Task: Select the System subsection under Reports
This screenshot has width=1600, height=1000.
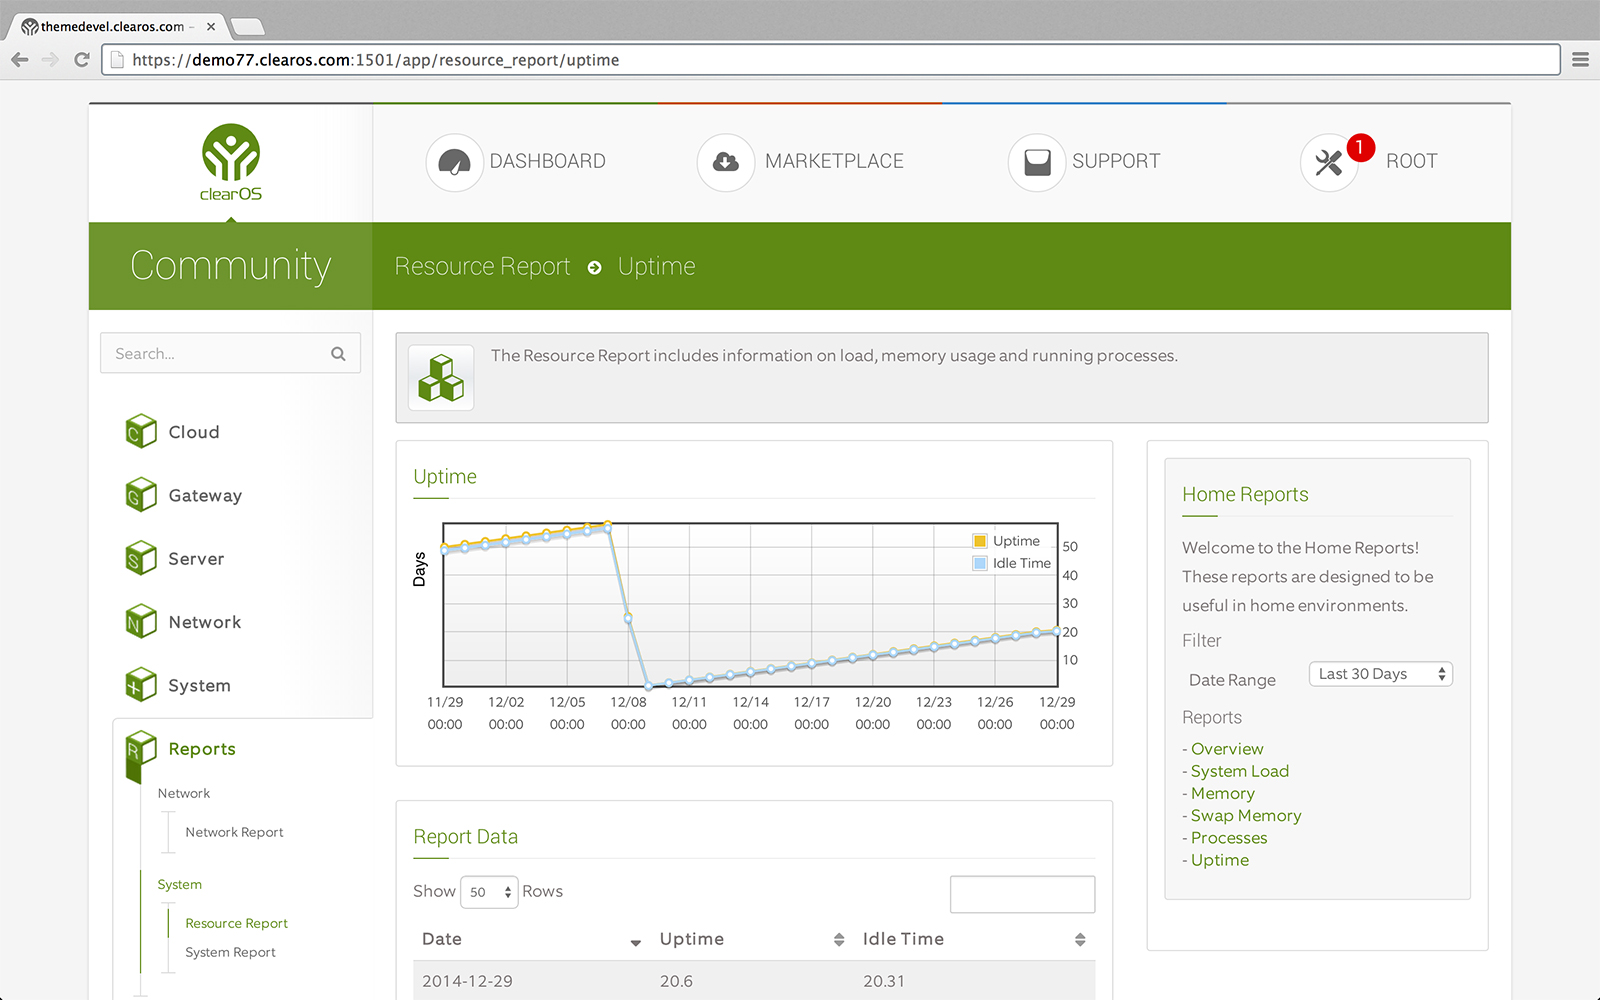Action: click(179, 884)
